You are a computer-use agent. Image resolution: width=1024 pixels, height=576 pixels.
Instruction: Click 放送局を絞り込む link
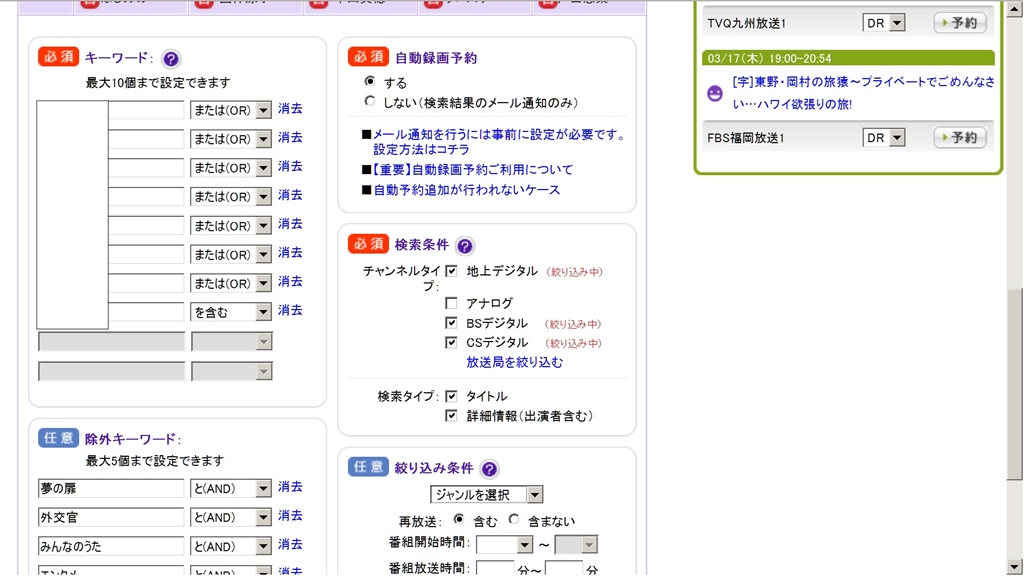pos(514,362)
